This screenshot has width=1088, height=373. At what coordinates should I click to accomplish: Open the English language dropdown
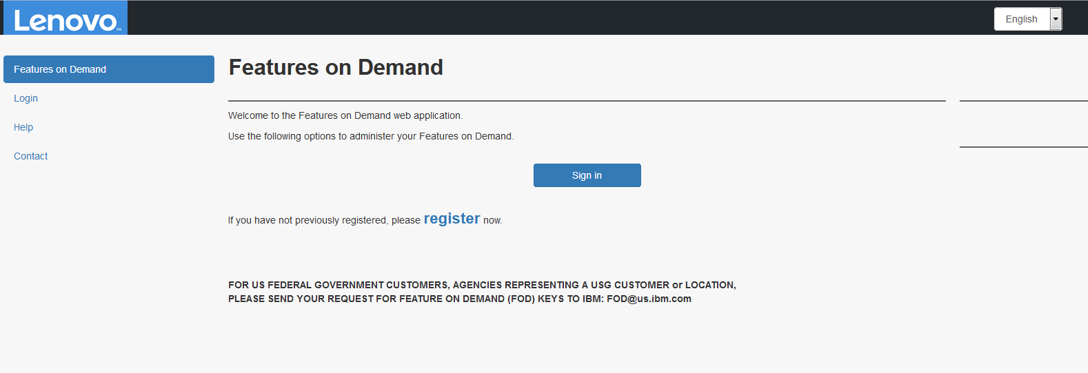pyautogui.click(x=1028, y=19)
